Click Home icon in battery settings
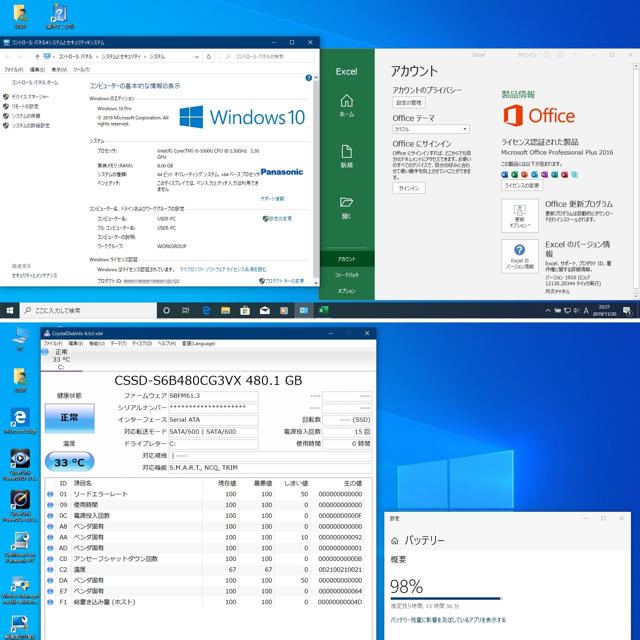Viewport: 640px width, 640px height. click(395, 541)
